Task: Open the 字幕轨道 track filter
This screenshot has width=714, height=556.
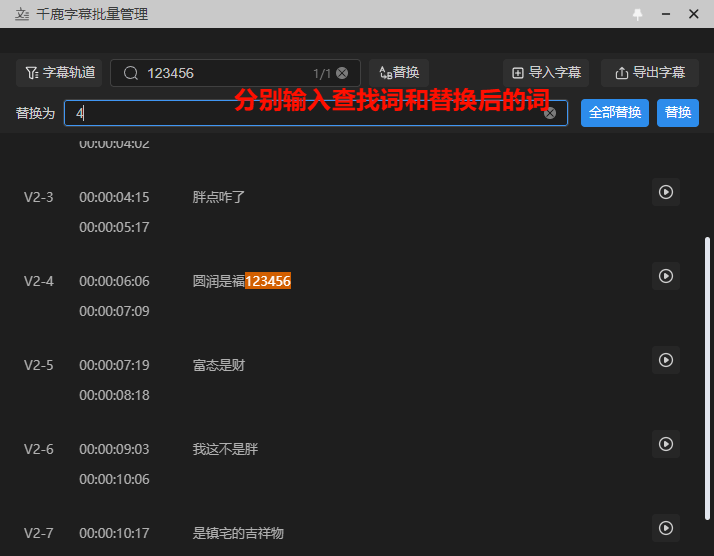Action: [60, 73]
